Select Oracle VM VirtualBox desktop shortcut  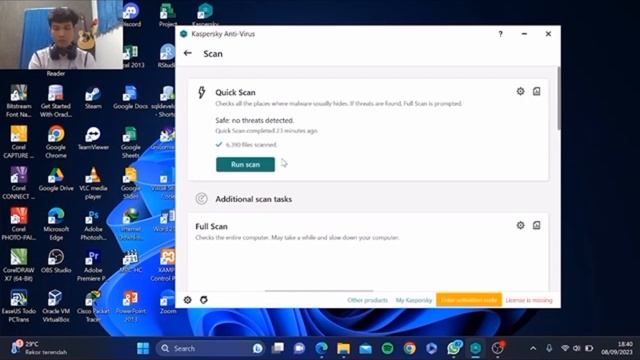click(x=56, y=306)
